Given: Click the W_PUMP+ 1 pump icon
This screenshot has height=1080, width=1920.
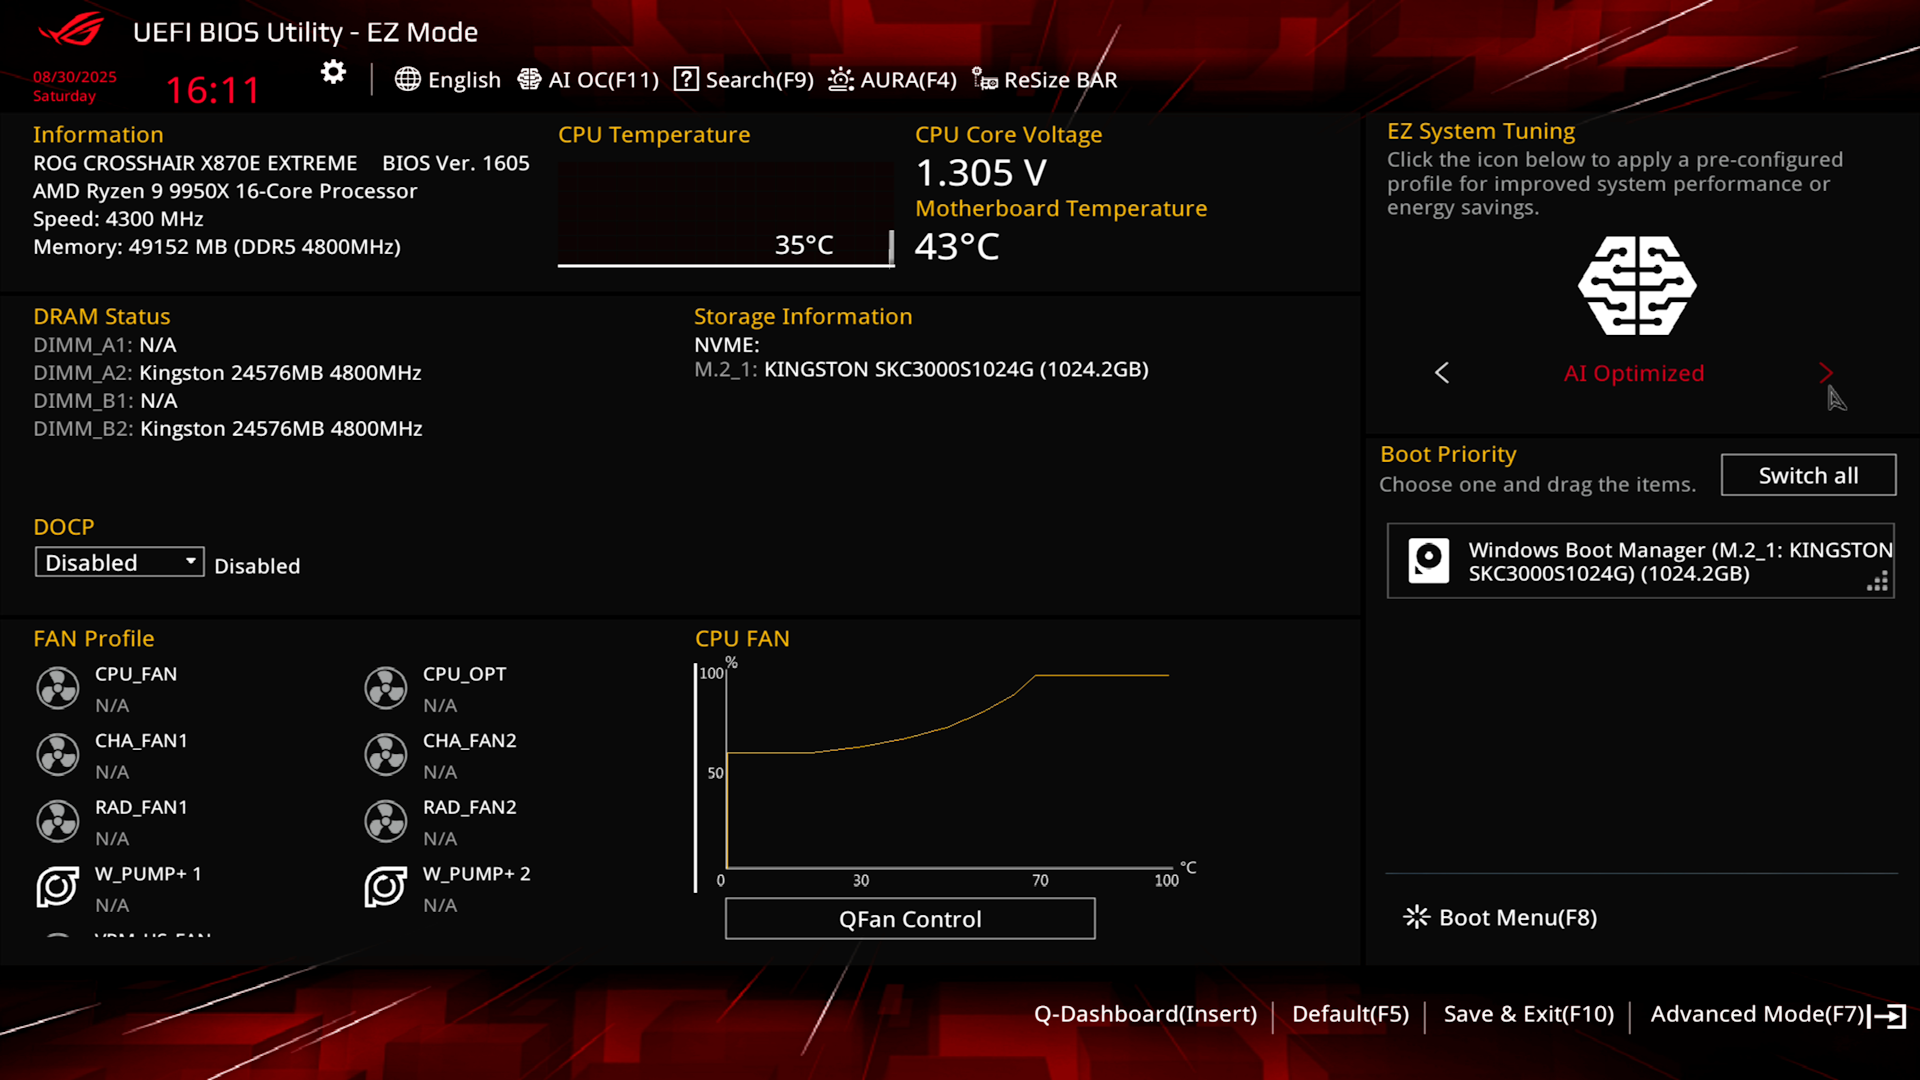Looking at the screenshot, I should tap(58, 887).
